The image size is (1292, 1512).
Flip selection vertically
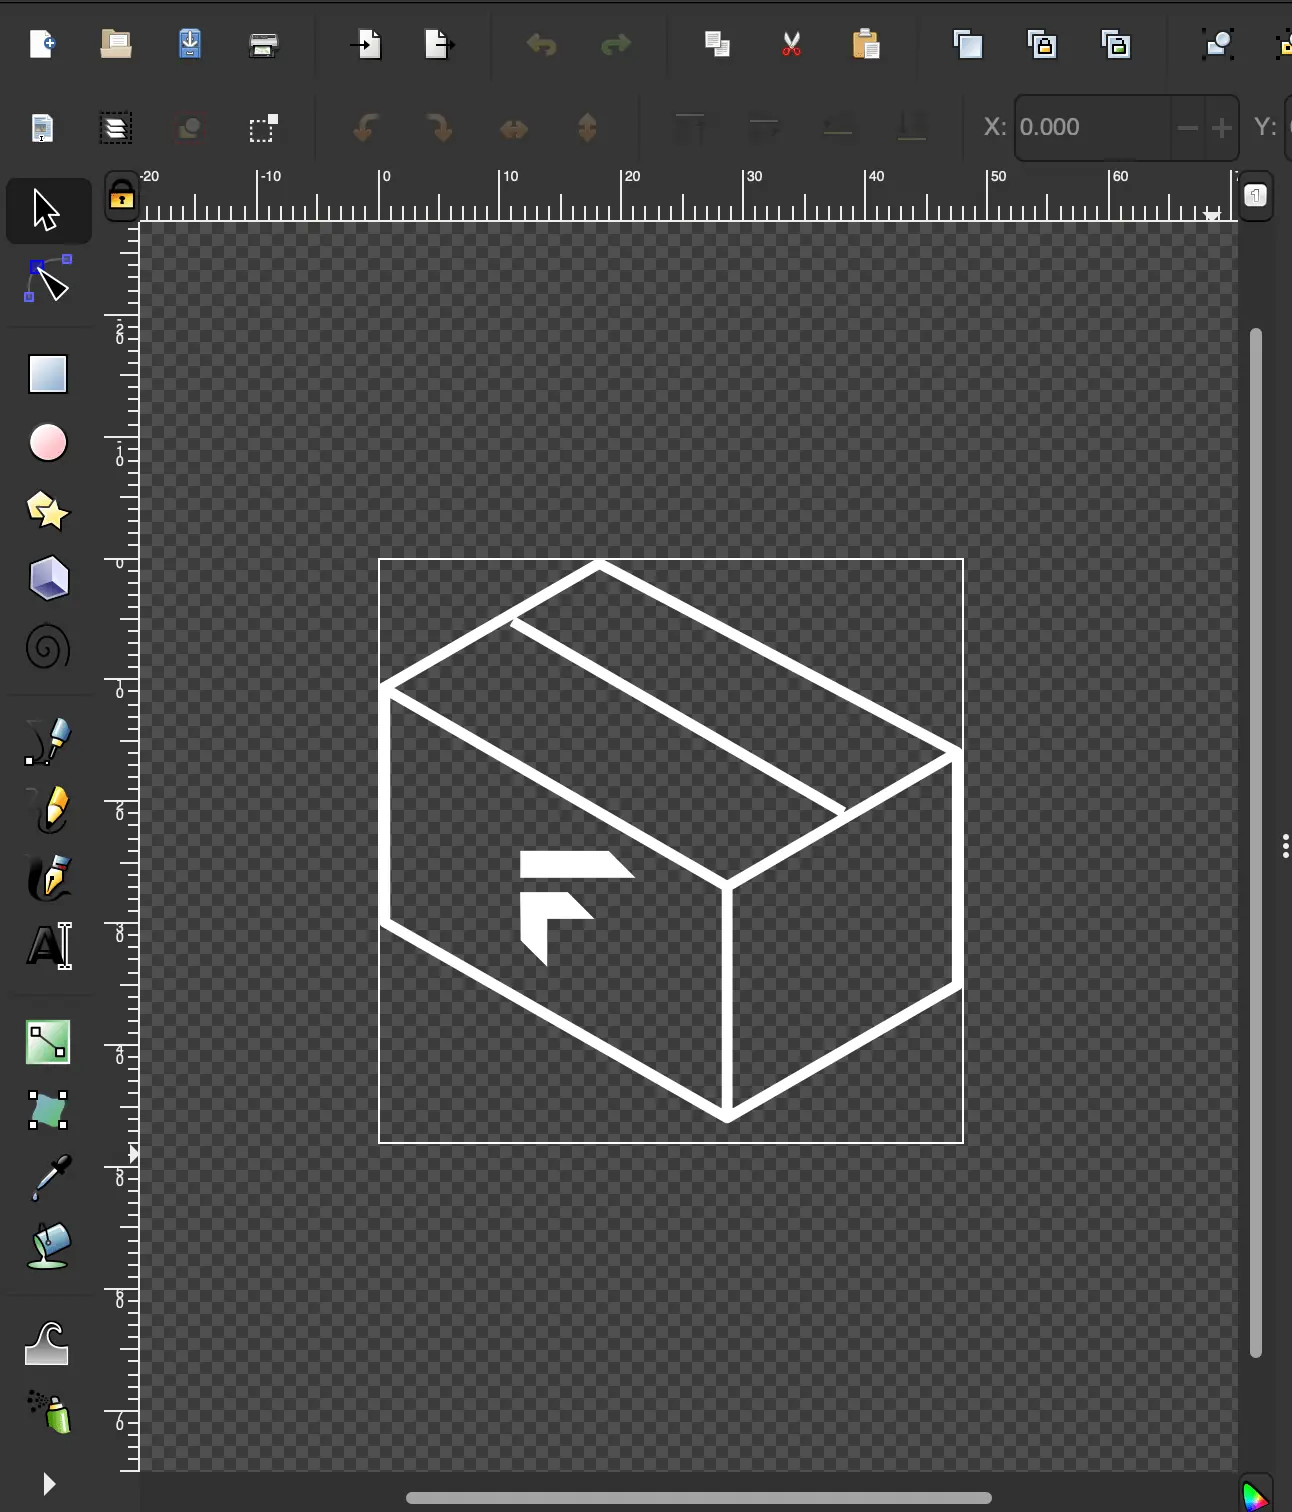(588, 128)
